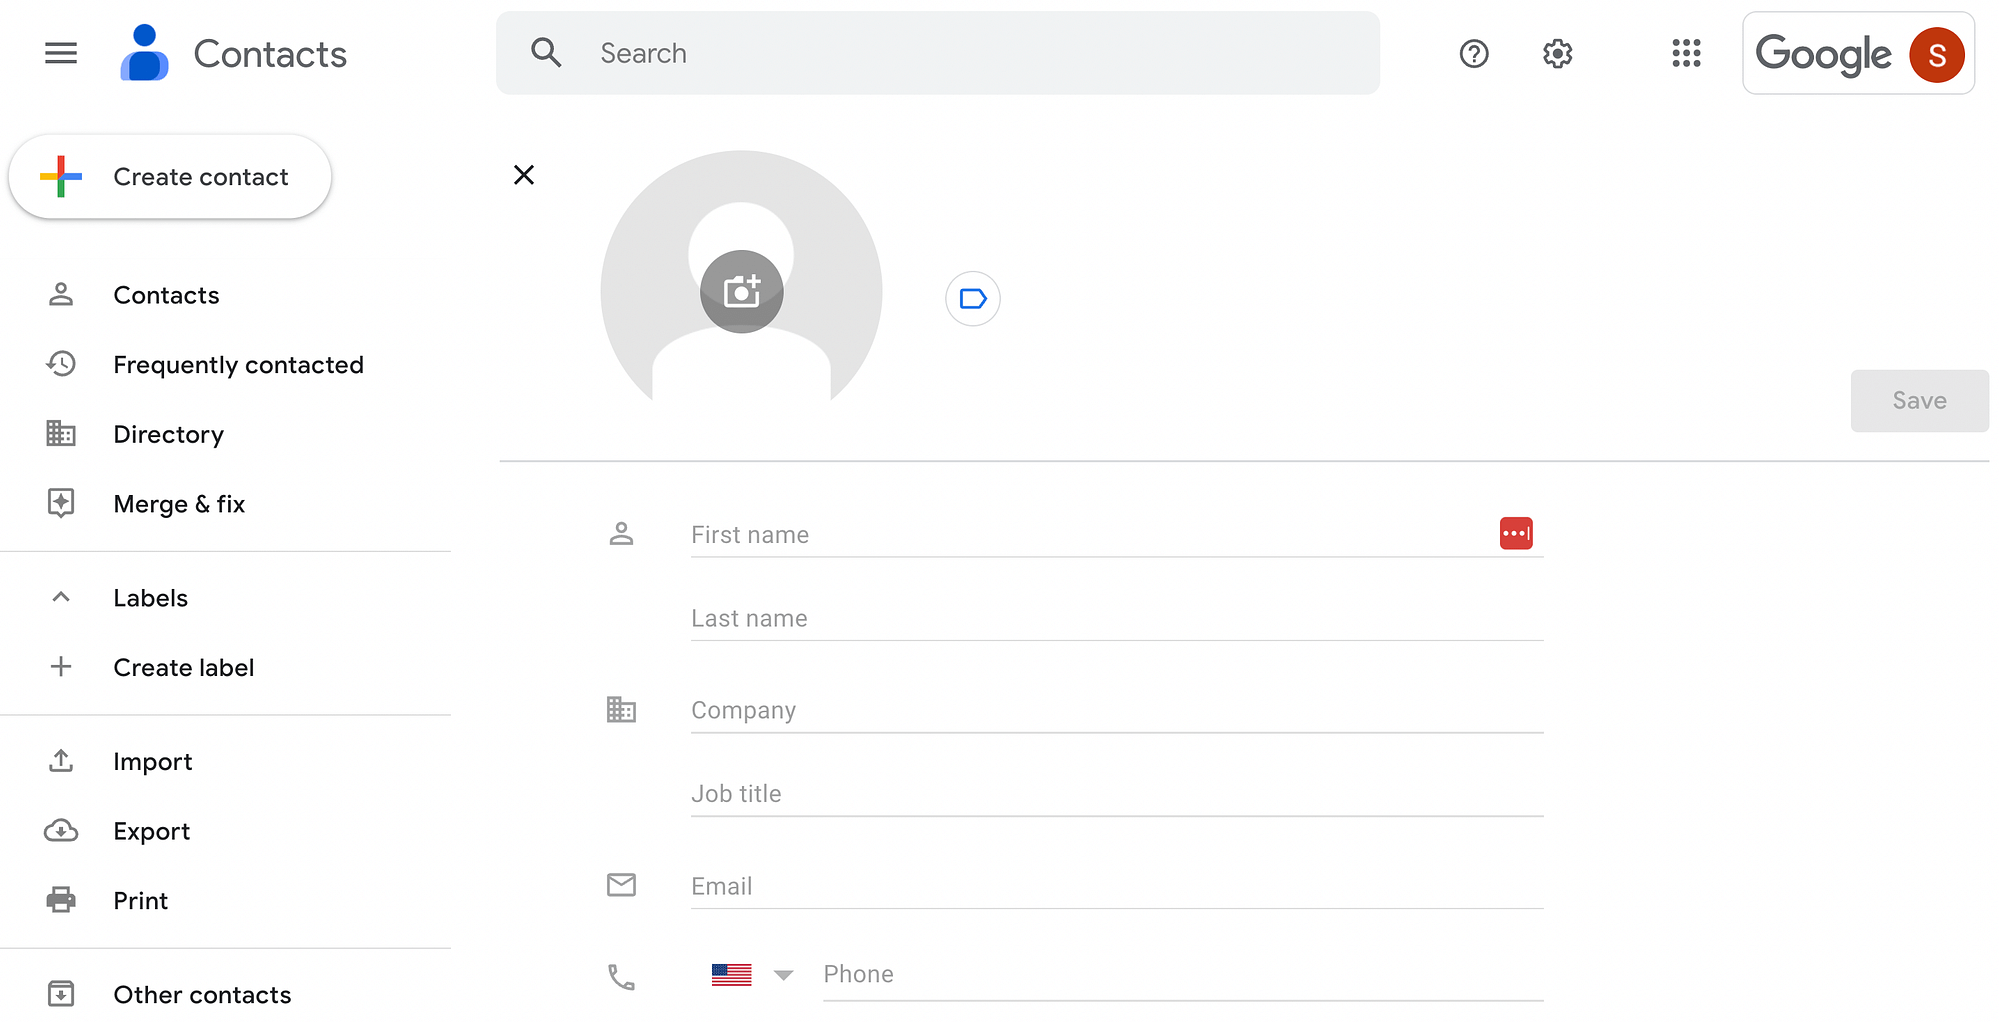Open the Directory section
Image resolution: width=1999 pixels, height=1022 pixels.
pyautogui.click(x=168, y=434)
